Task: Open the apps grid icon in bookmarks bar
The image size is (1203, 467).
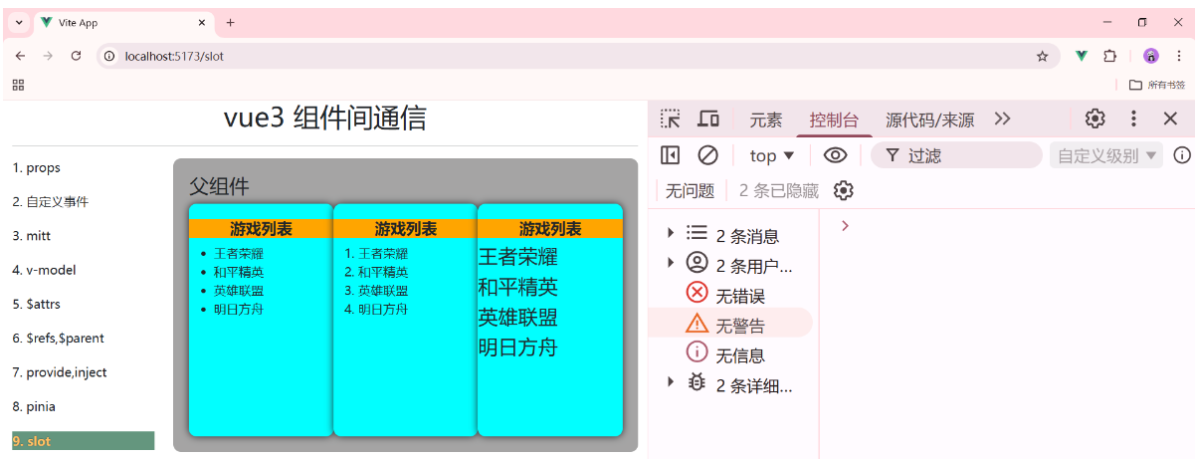Action: (x=18, y=85)
